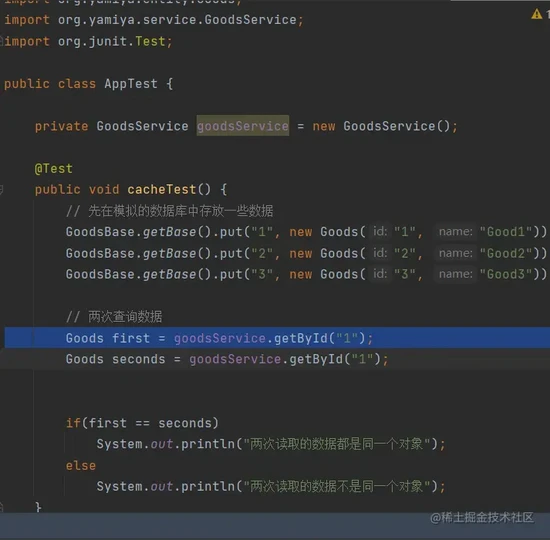Click the private keyword
Screen dimensions: 550x540
pos(62,126)
